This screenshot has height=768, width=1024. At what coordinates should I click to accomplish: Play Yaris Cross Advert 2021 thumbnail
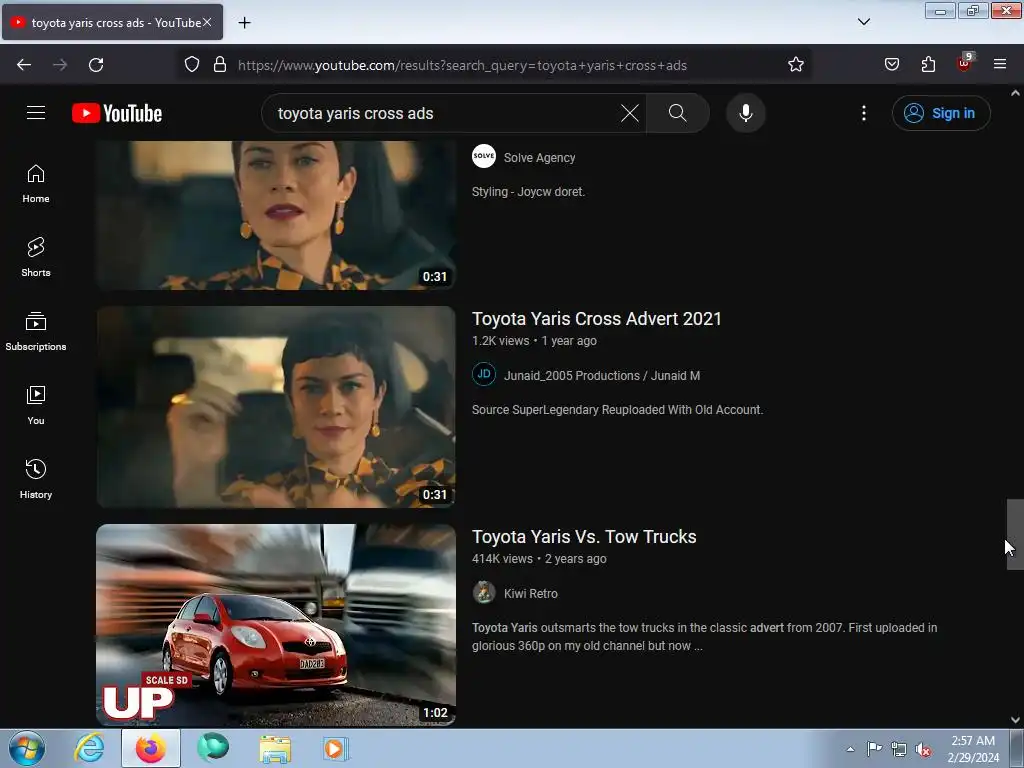coord(276,407)
